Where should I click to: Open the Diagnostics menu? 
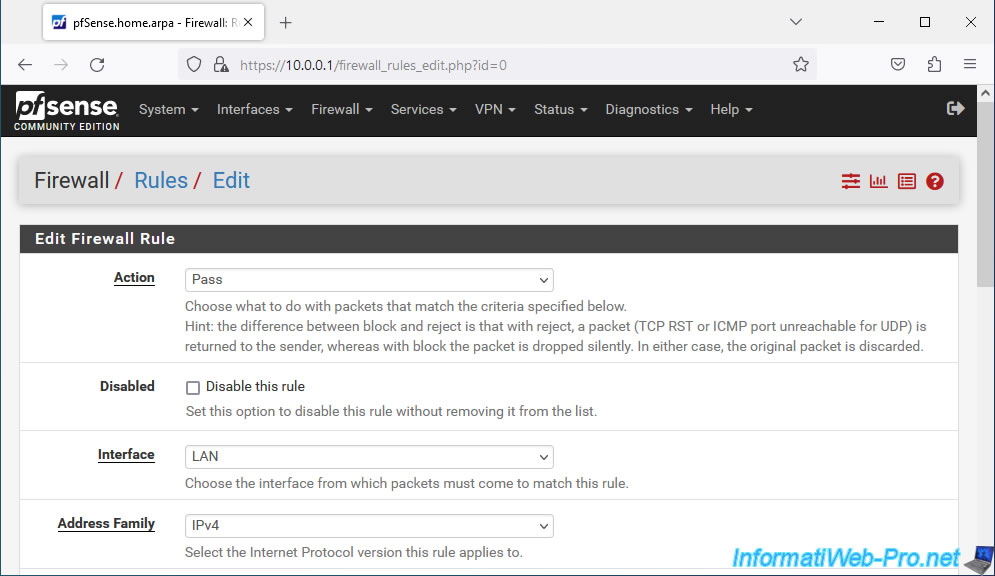point(649,109)
